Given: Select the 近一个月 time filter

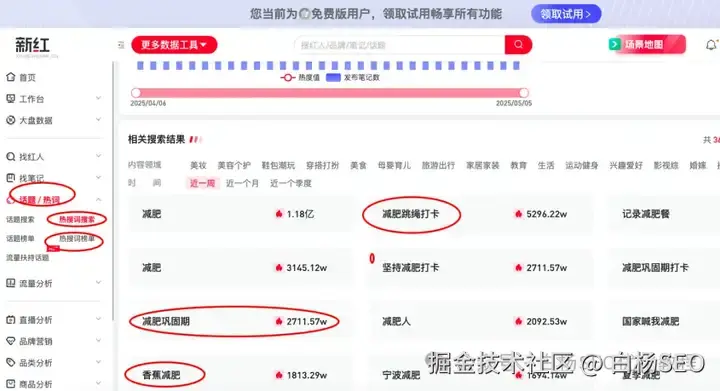Looking at the screenshot, I should [x=242, y=183].
